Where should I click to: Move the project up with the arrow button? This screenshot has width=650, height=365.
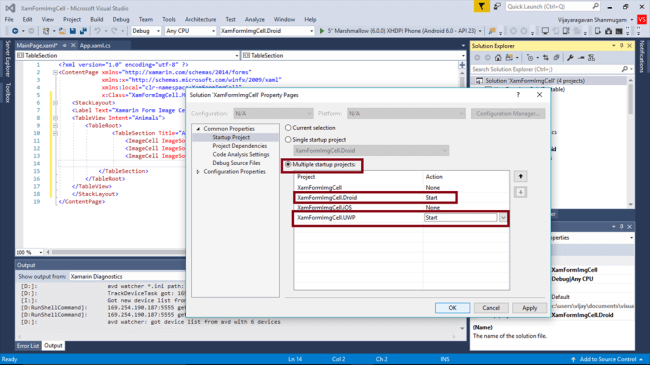[520, 176]
